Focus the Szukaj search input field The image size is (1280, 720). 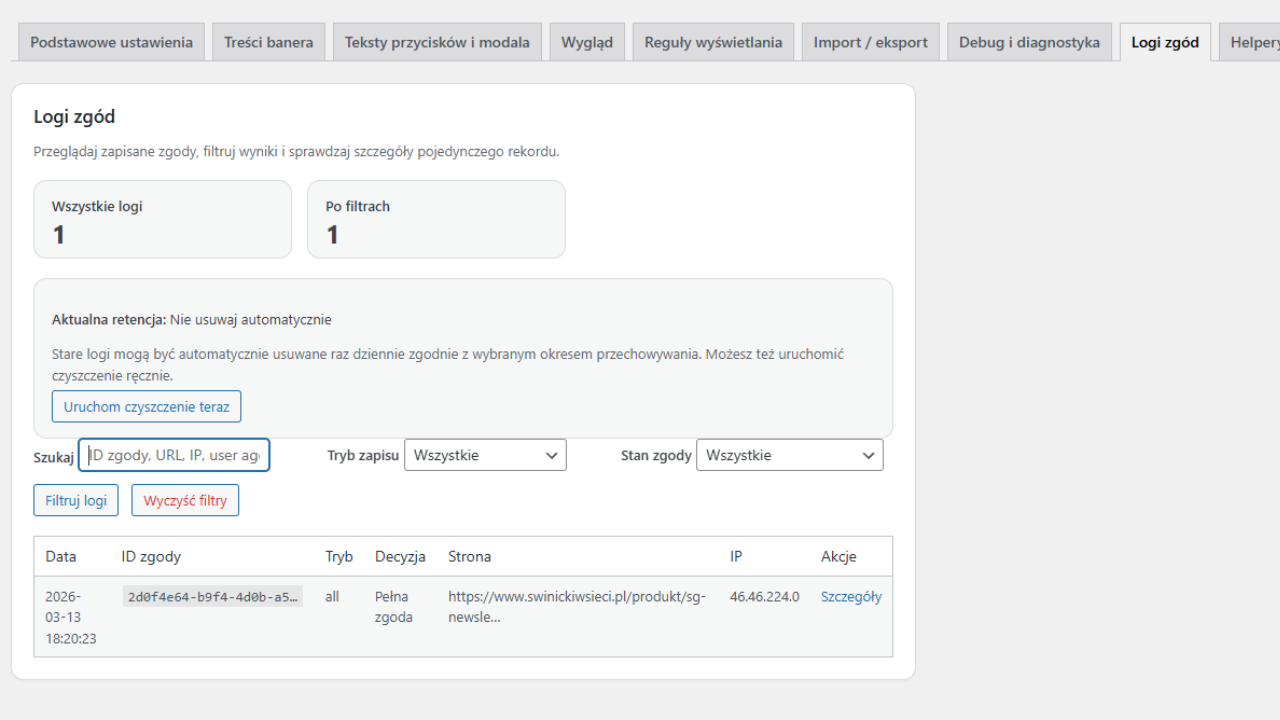click(174, 455)
